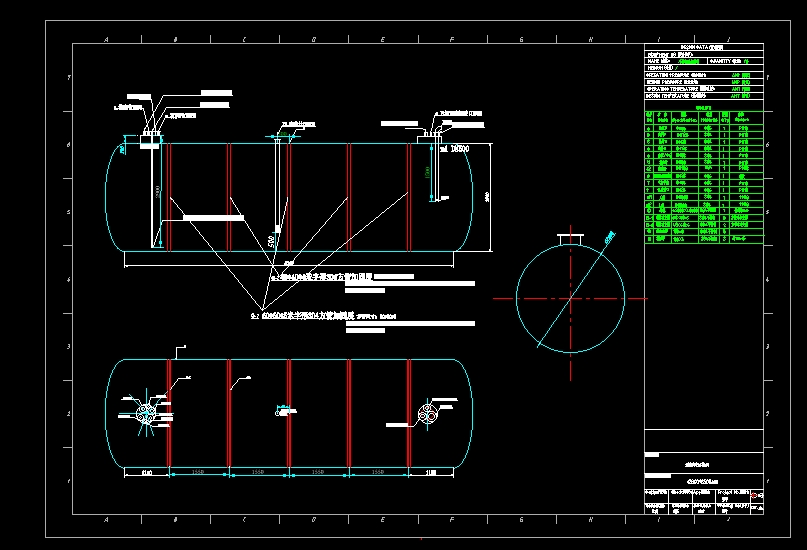This screenshot has height=550, width=807.
Task: Click zone number 5 on right border
Action: 767,212
